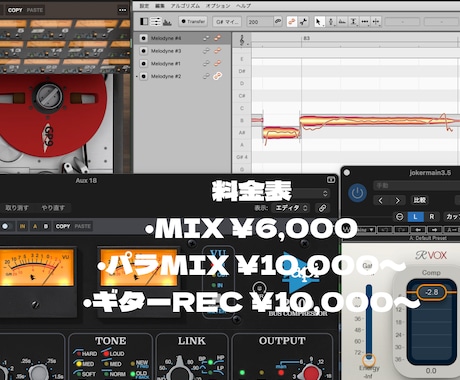Open Melodyne 設定 menu
This screenshot has height=380, width=460.
point(144,6)
